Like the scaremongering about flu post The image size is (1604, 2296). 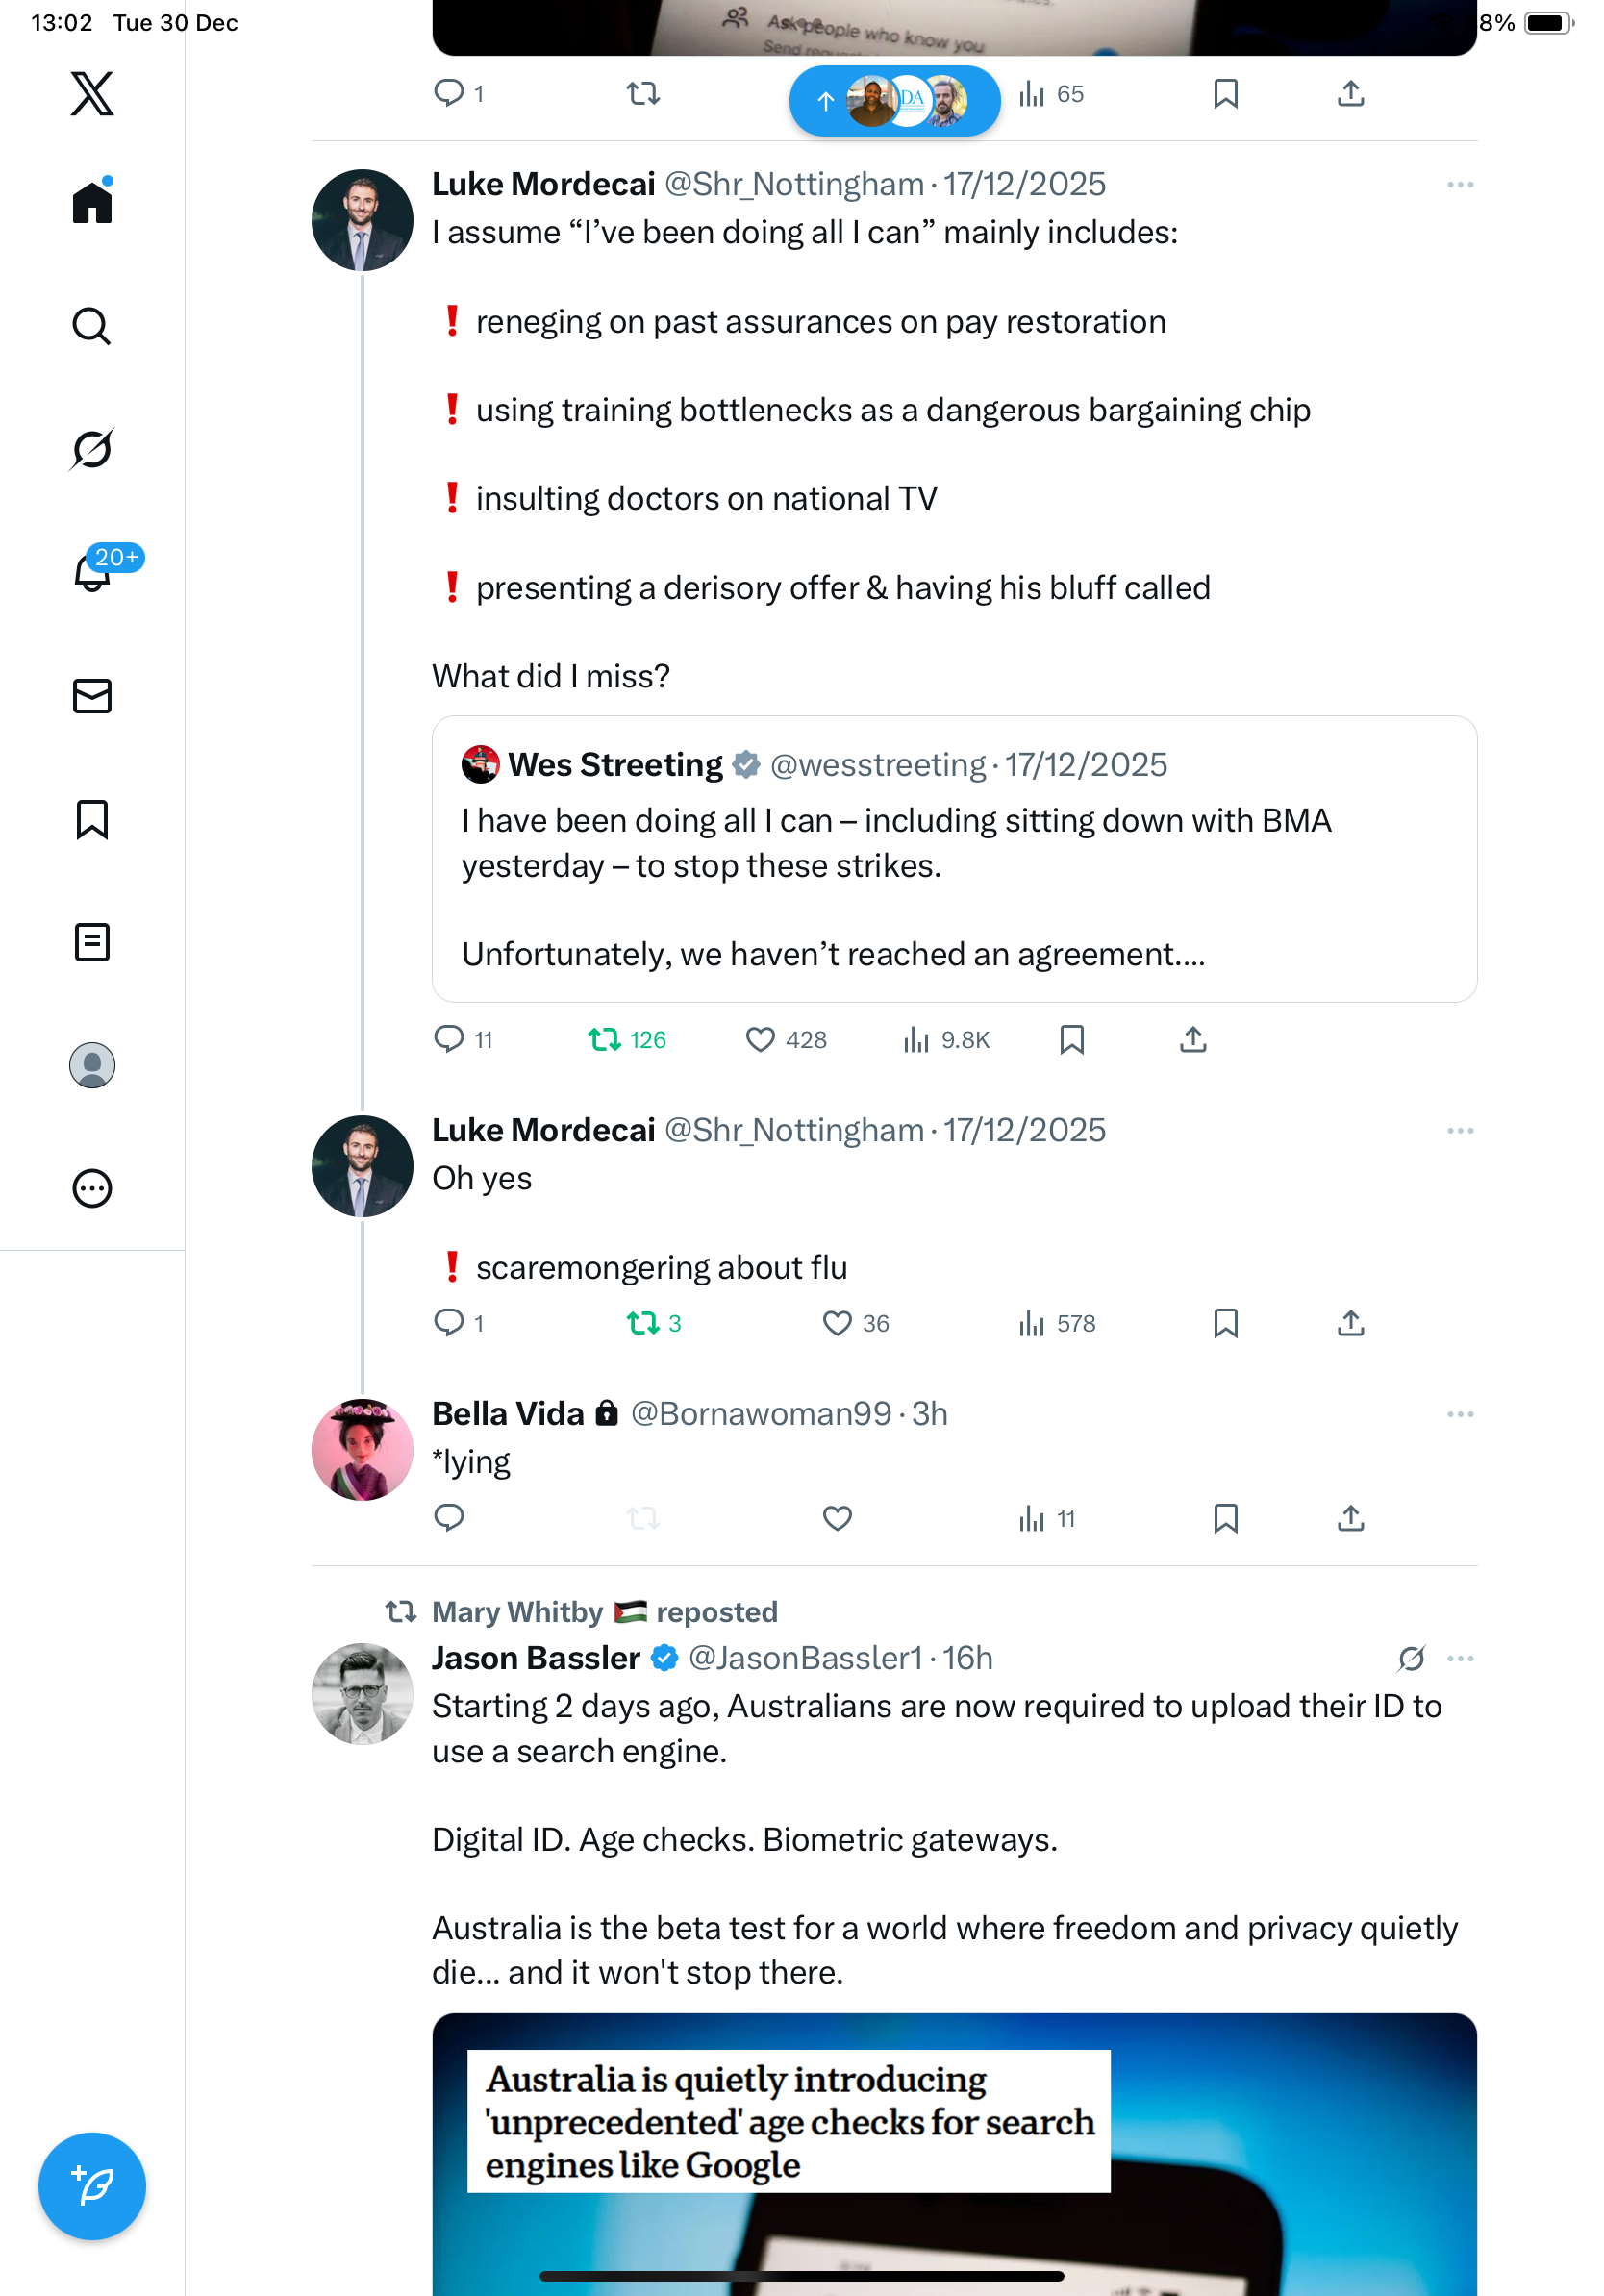[837, 1323]
